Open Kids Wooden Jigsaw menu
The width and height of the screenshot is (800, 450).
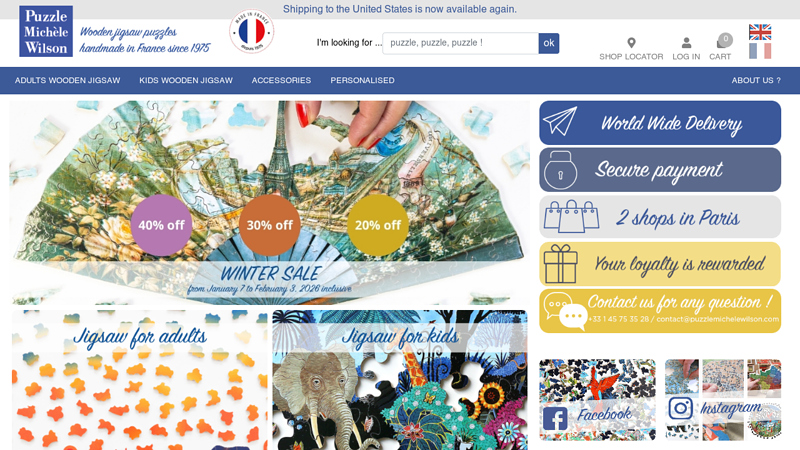[186, 81]
